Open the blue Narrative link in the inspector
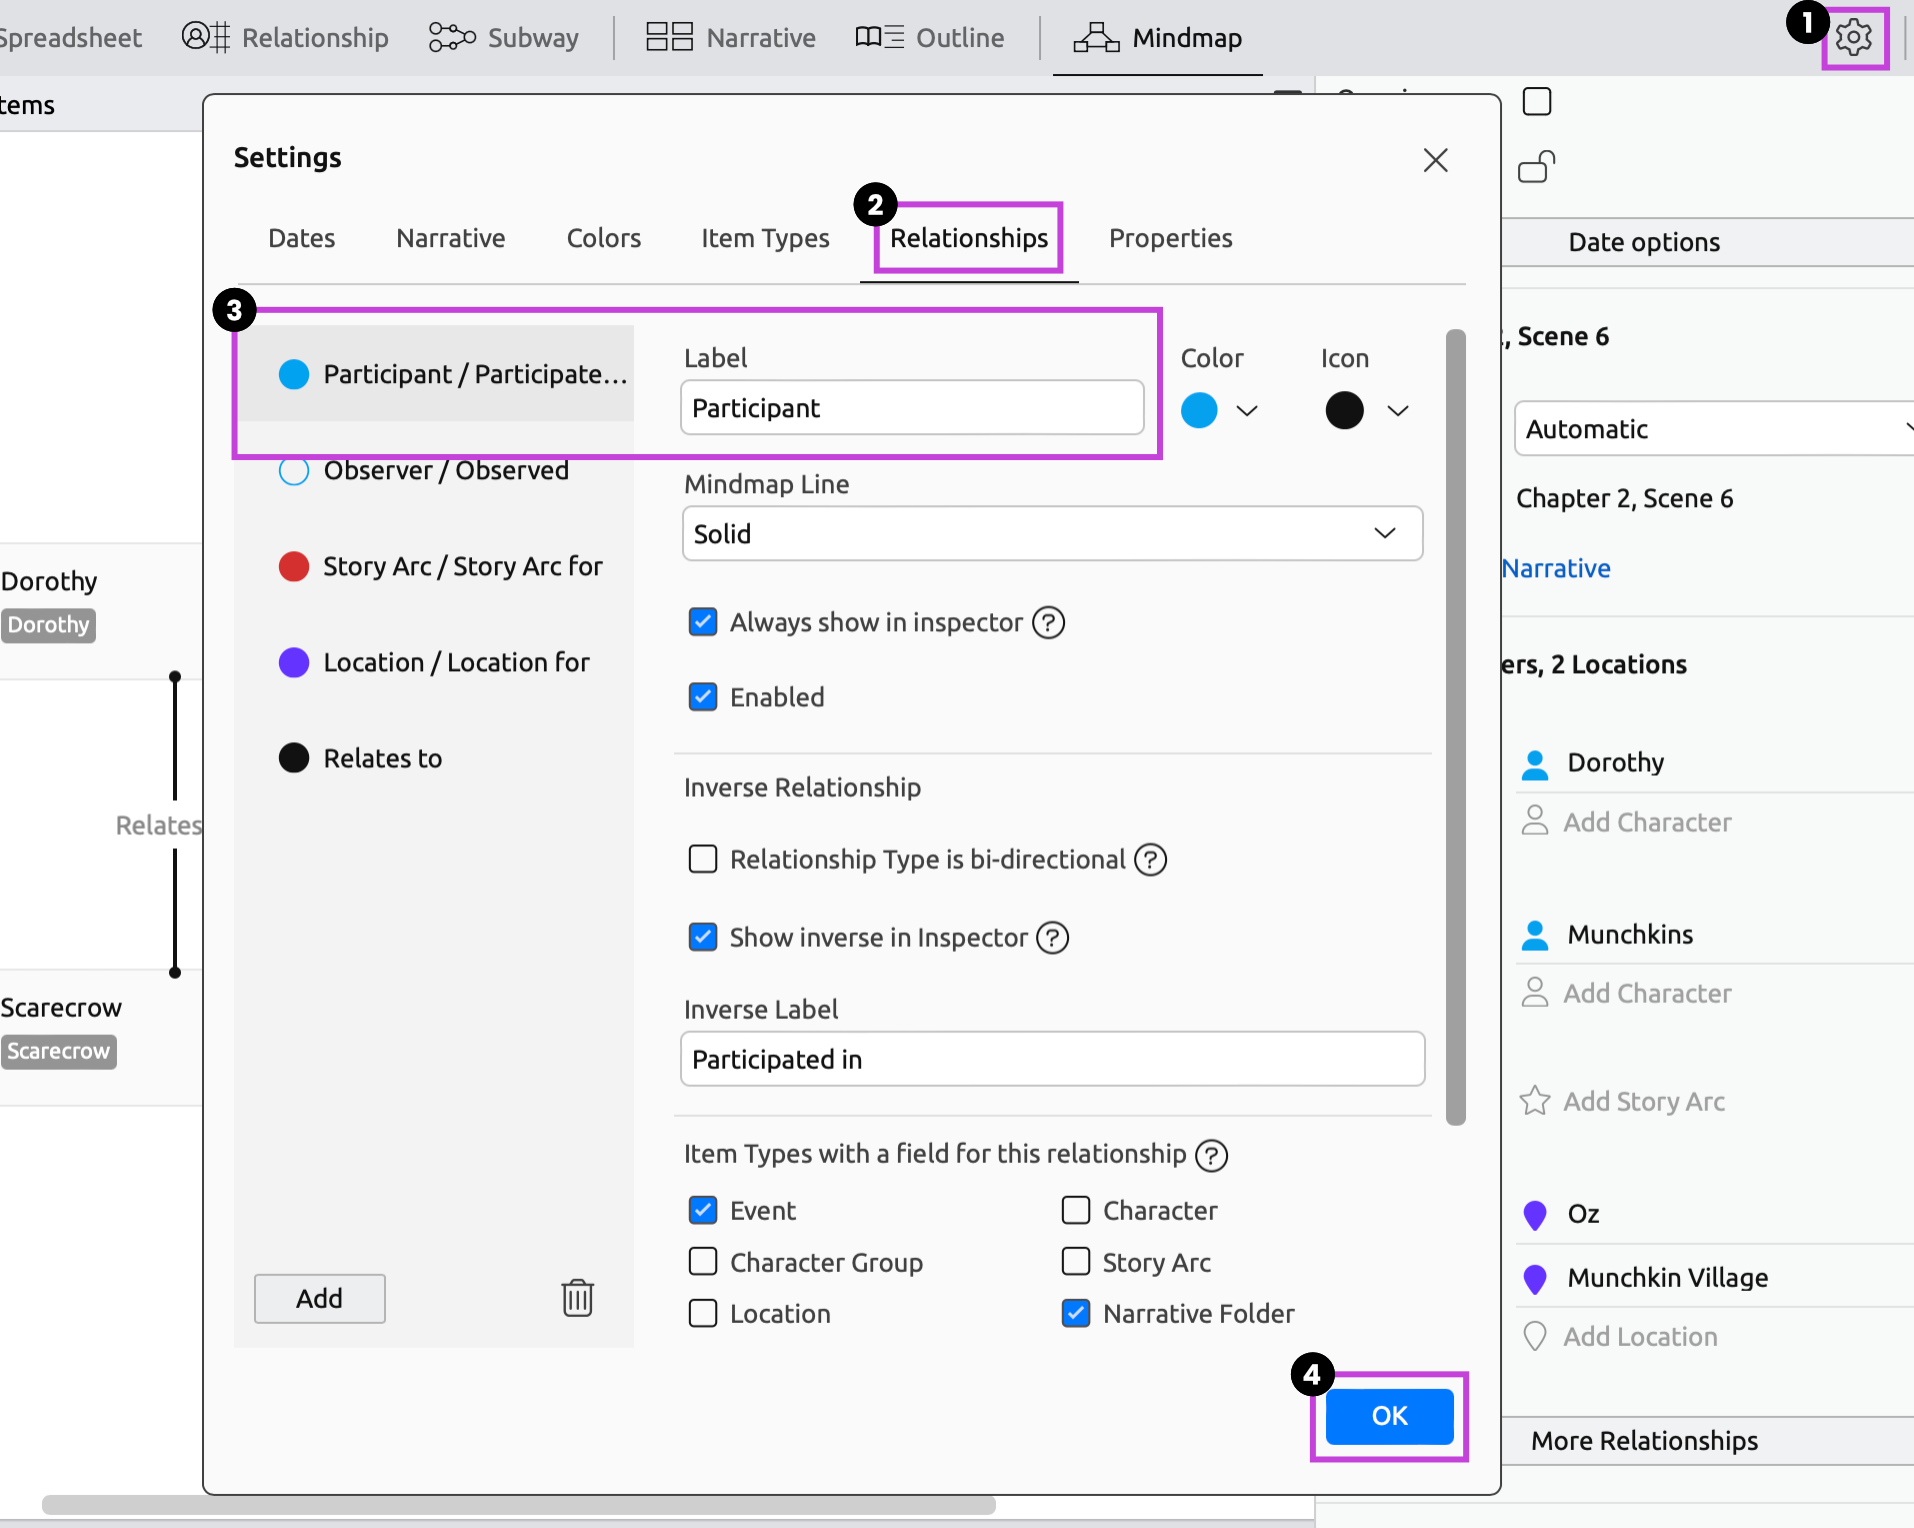 pyautogui.click(x=1557, y=568)
